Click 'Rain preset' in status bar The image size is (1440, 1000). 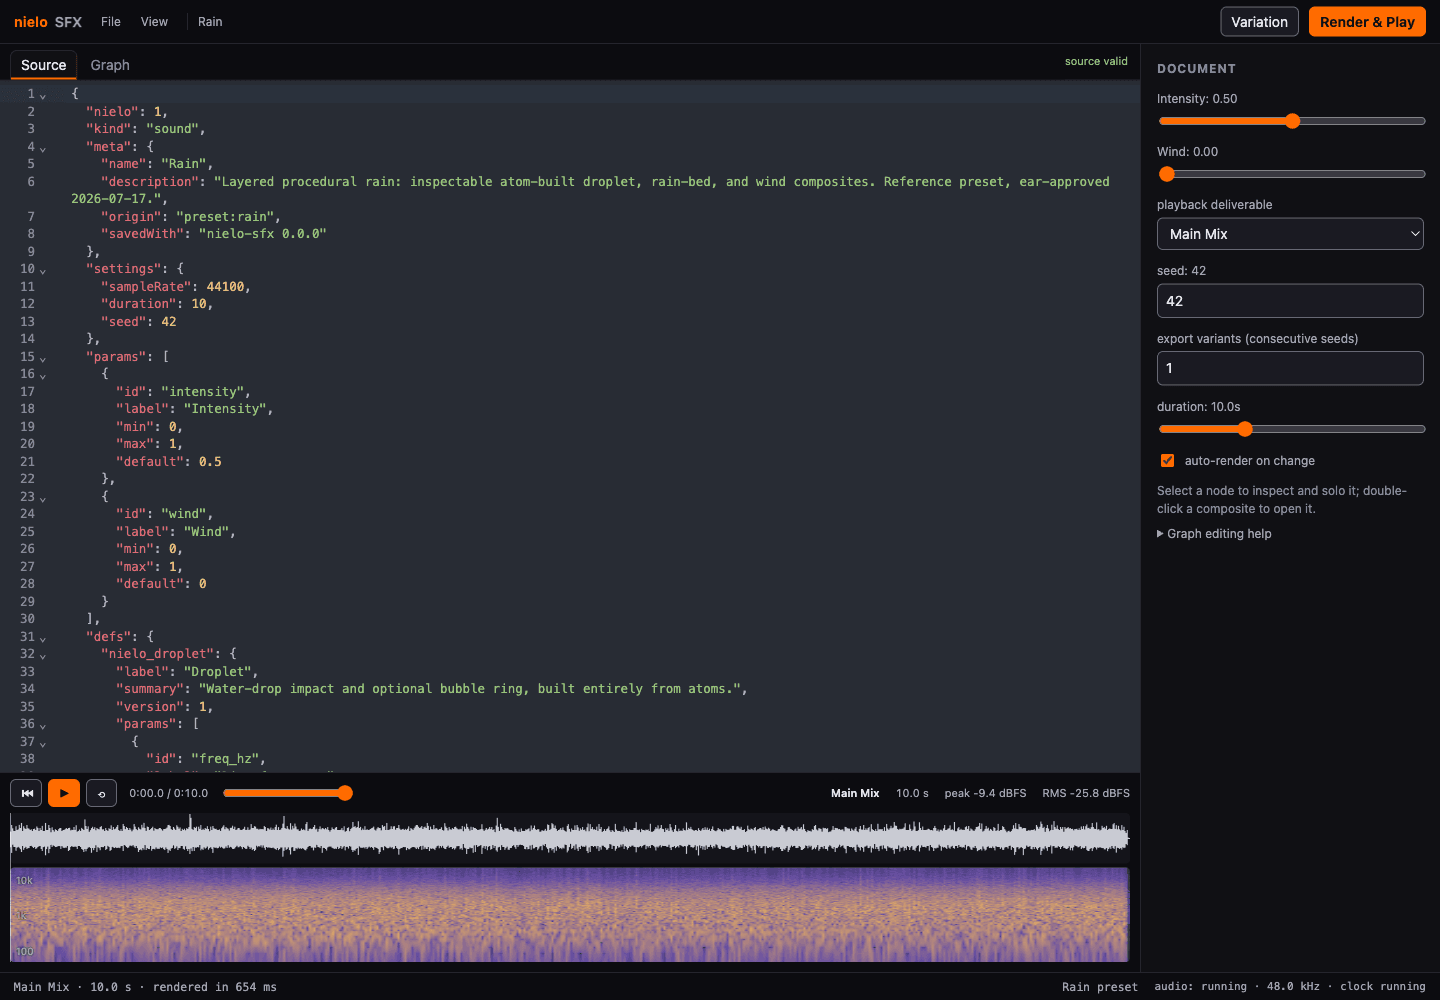1100,987
